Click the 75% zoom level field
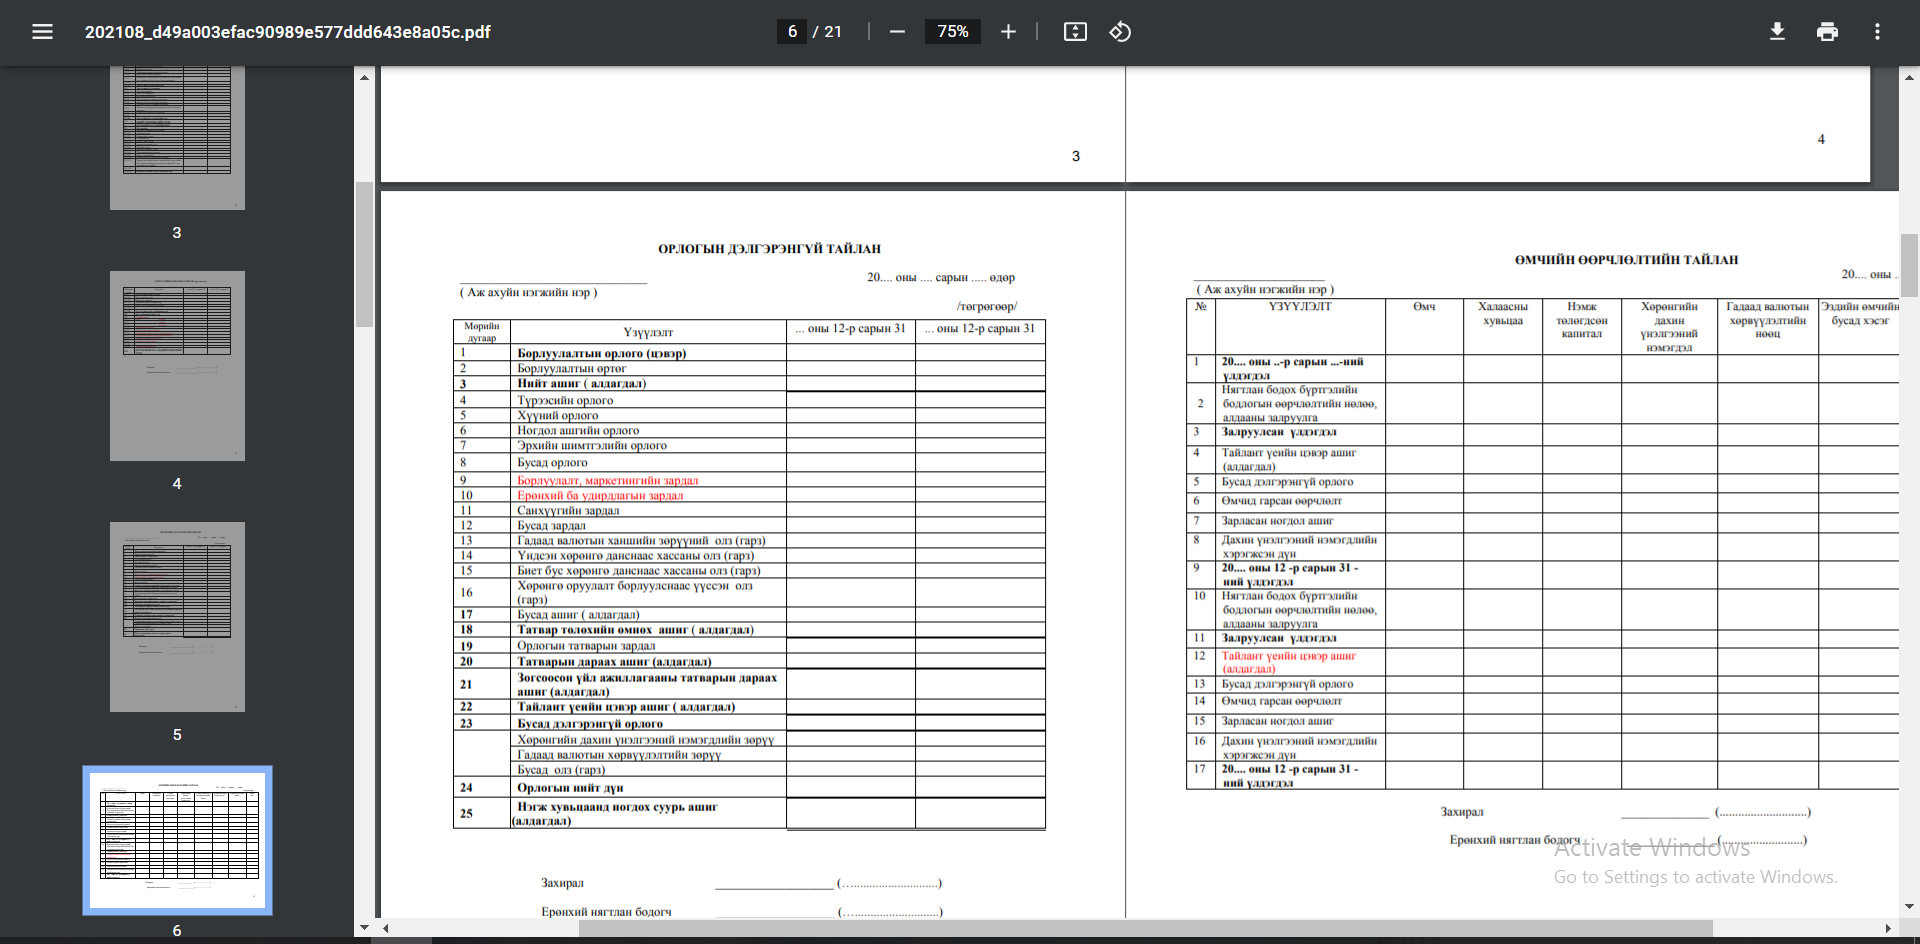This screenshot has width=1920, height=944. 952,32
